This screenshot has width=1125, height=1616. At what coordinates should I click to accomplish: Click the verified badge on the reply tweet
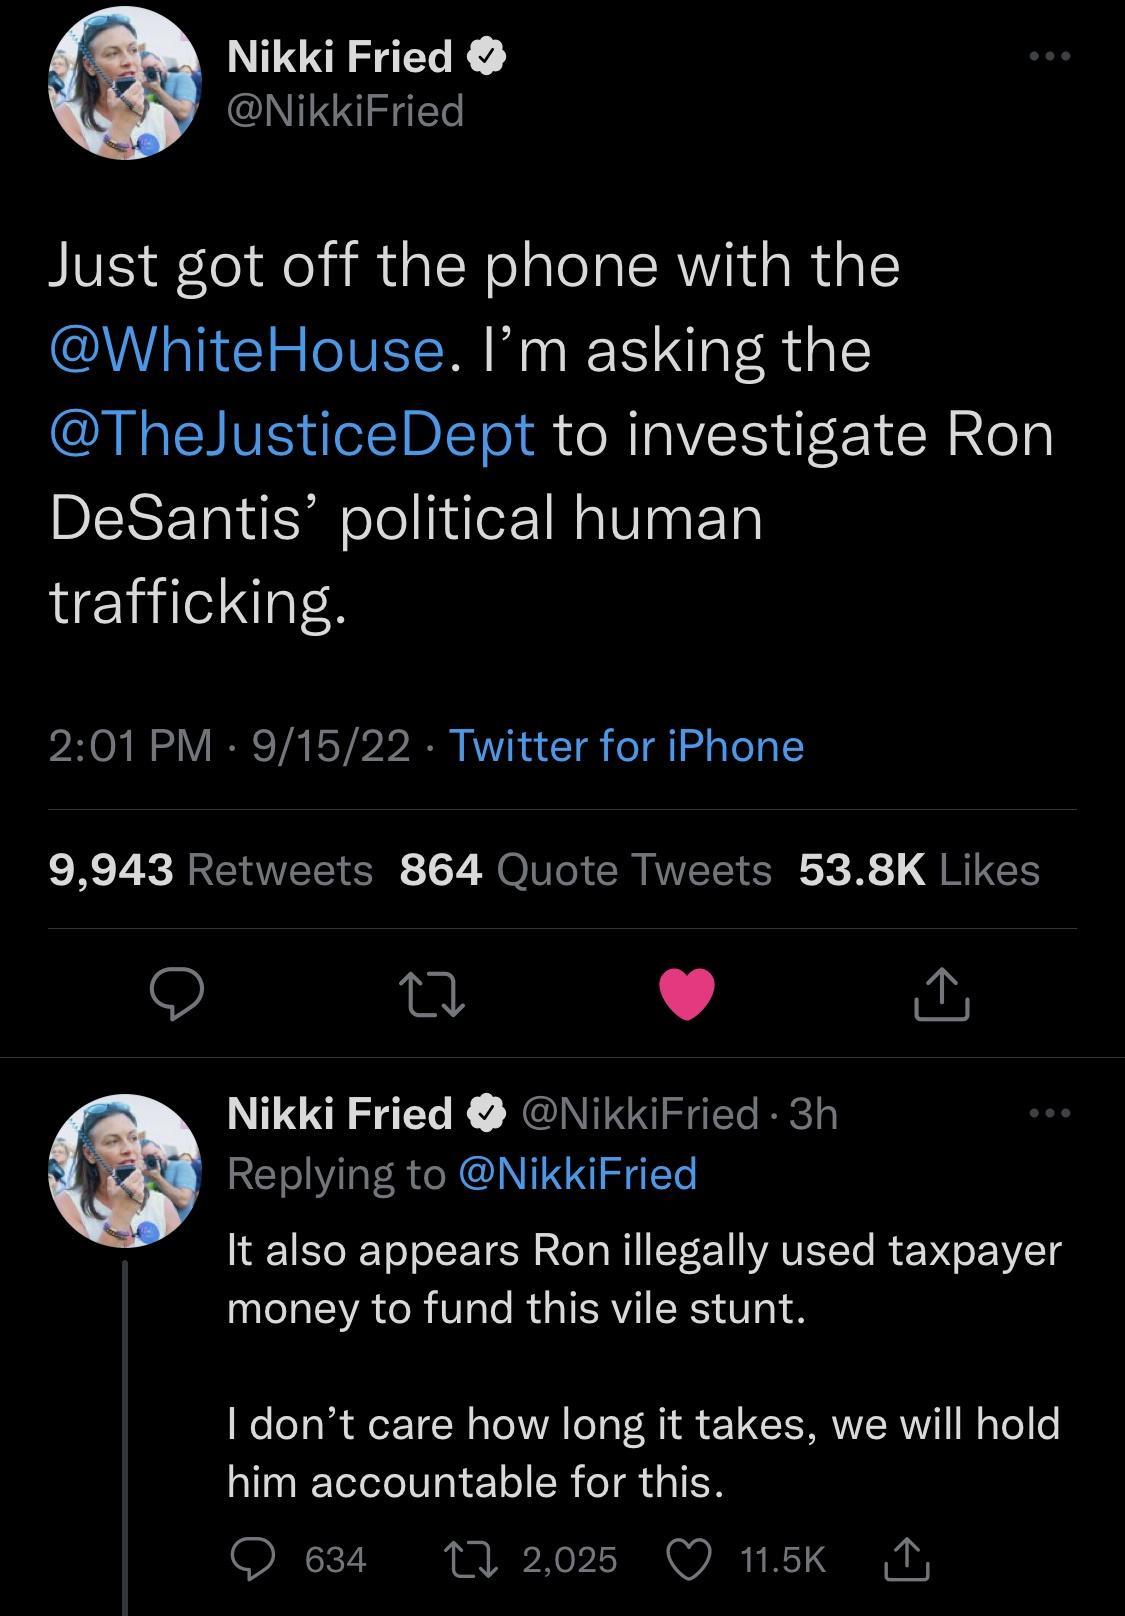(x=487, y=1110)
